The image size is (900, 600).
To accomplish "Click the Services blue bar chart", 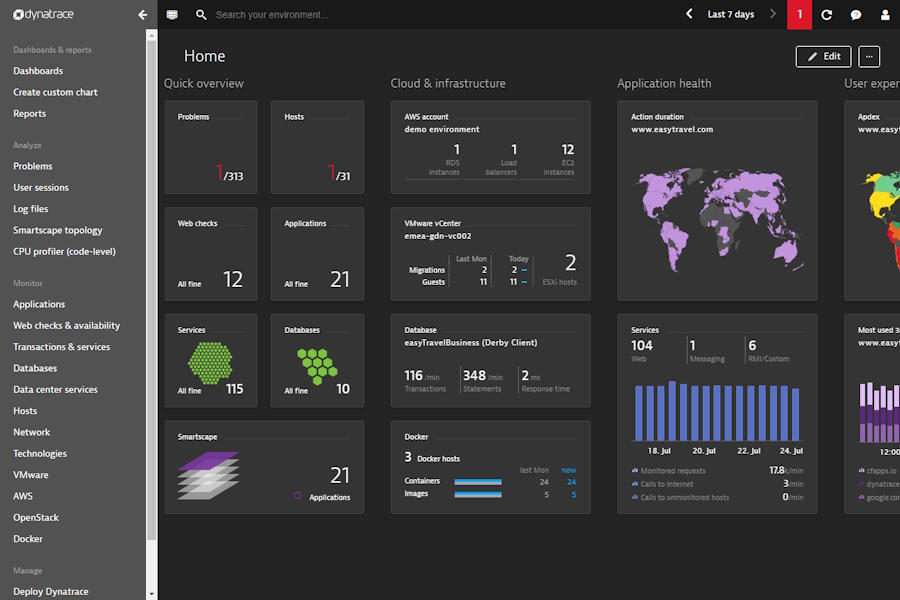I will [717, 411].
